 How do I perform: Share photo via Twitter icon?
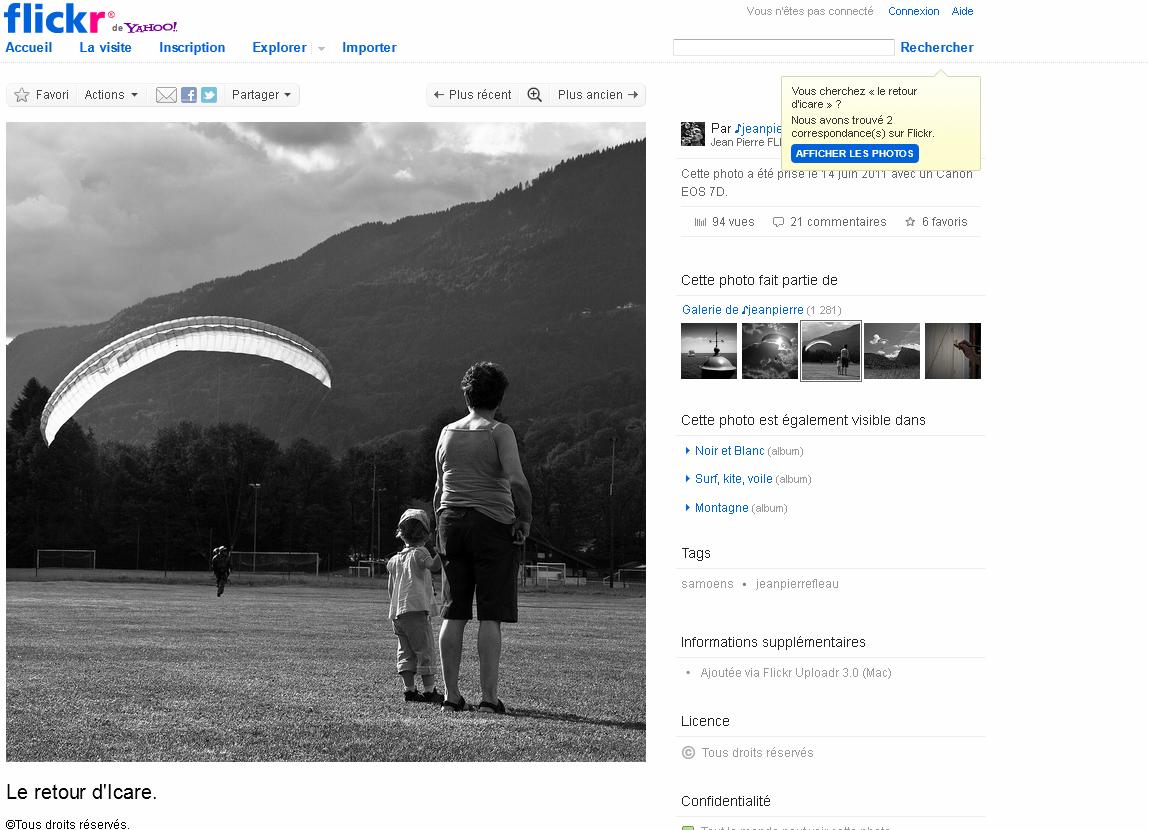point(208,95)
